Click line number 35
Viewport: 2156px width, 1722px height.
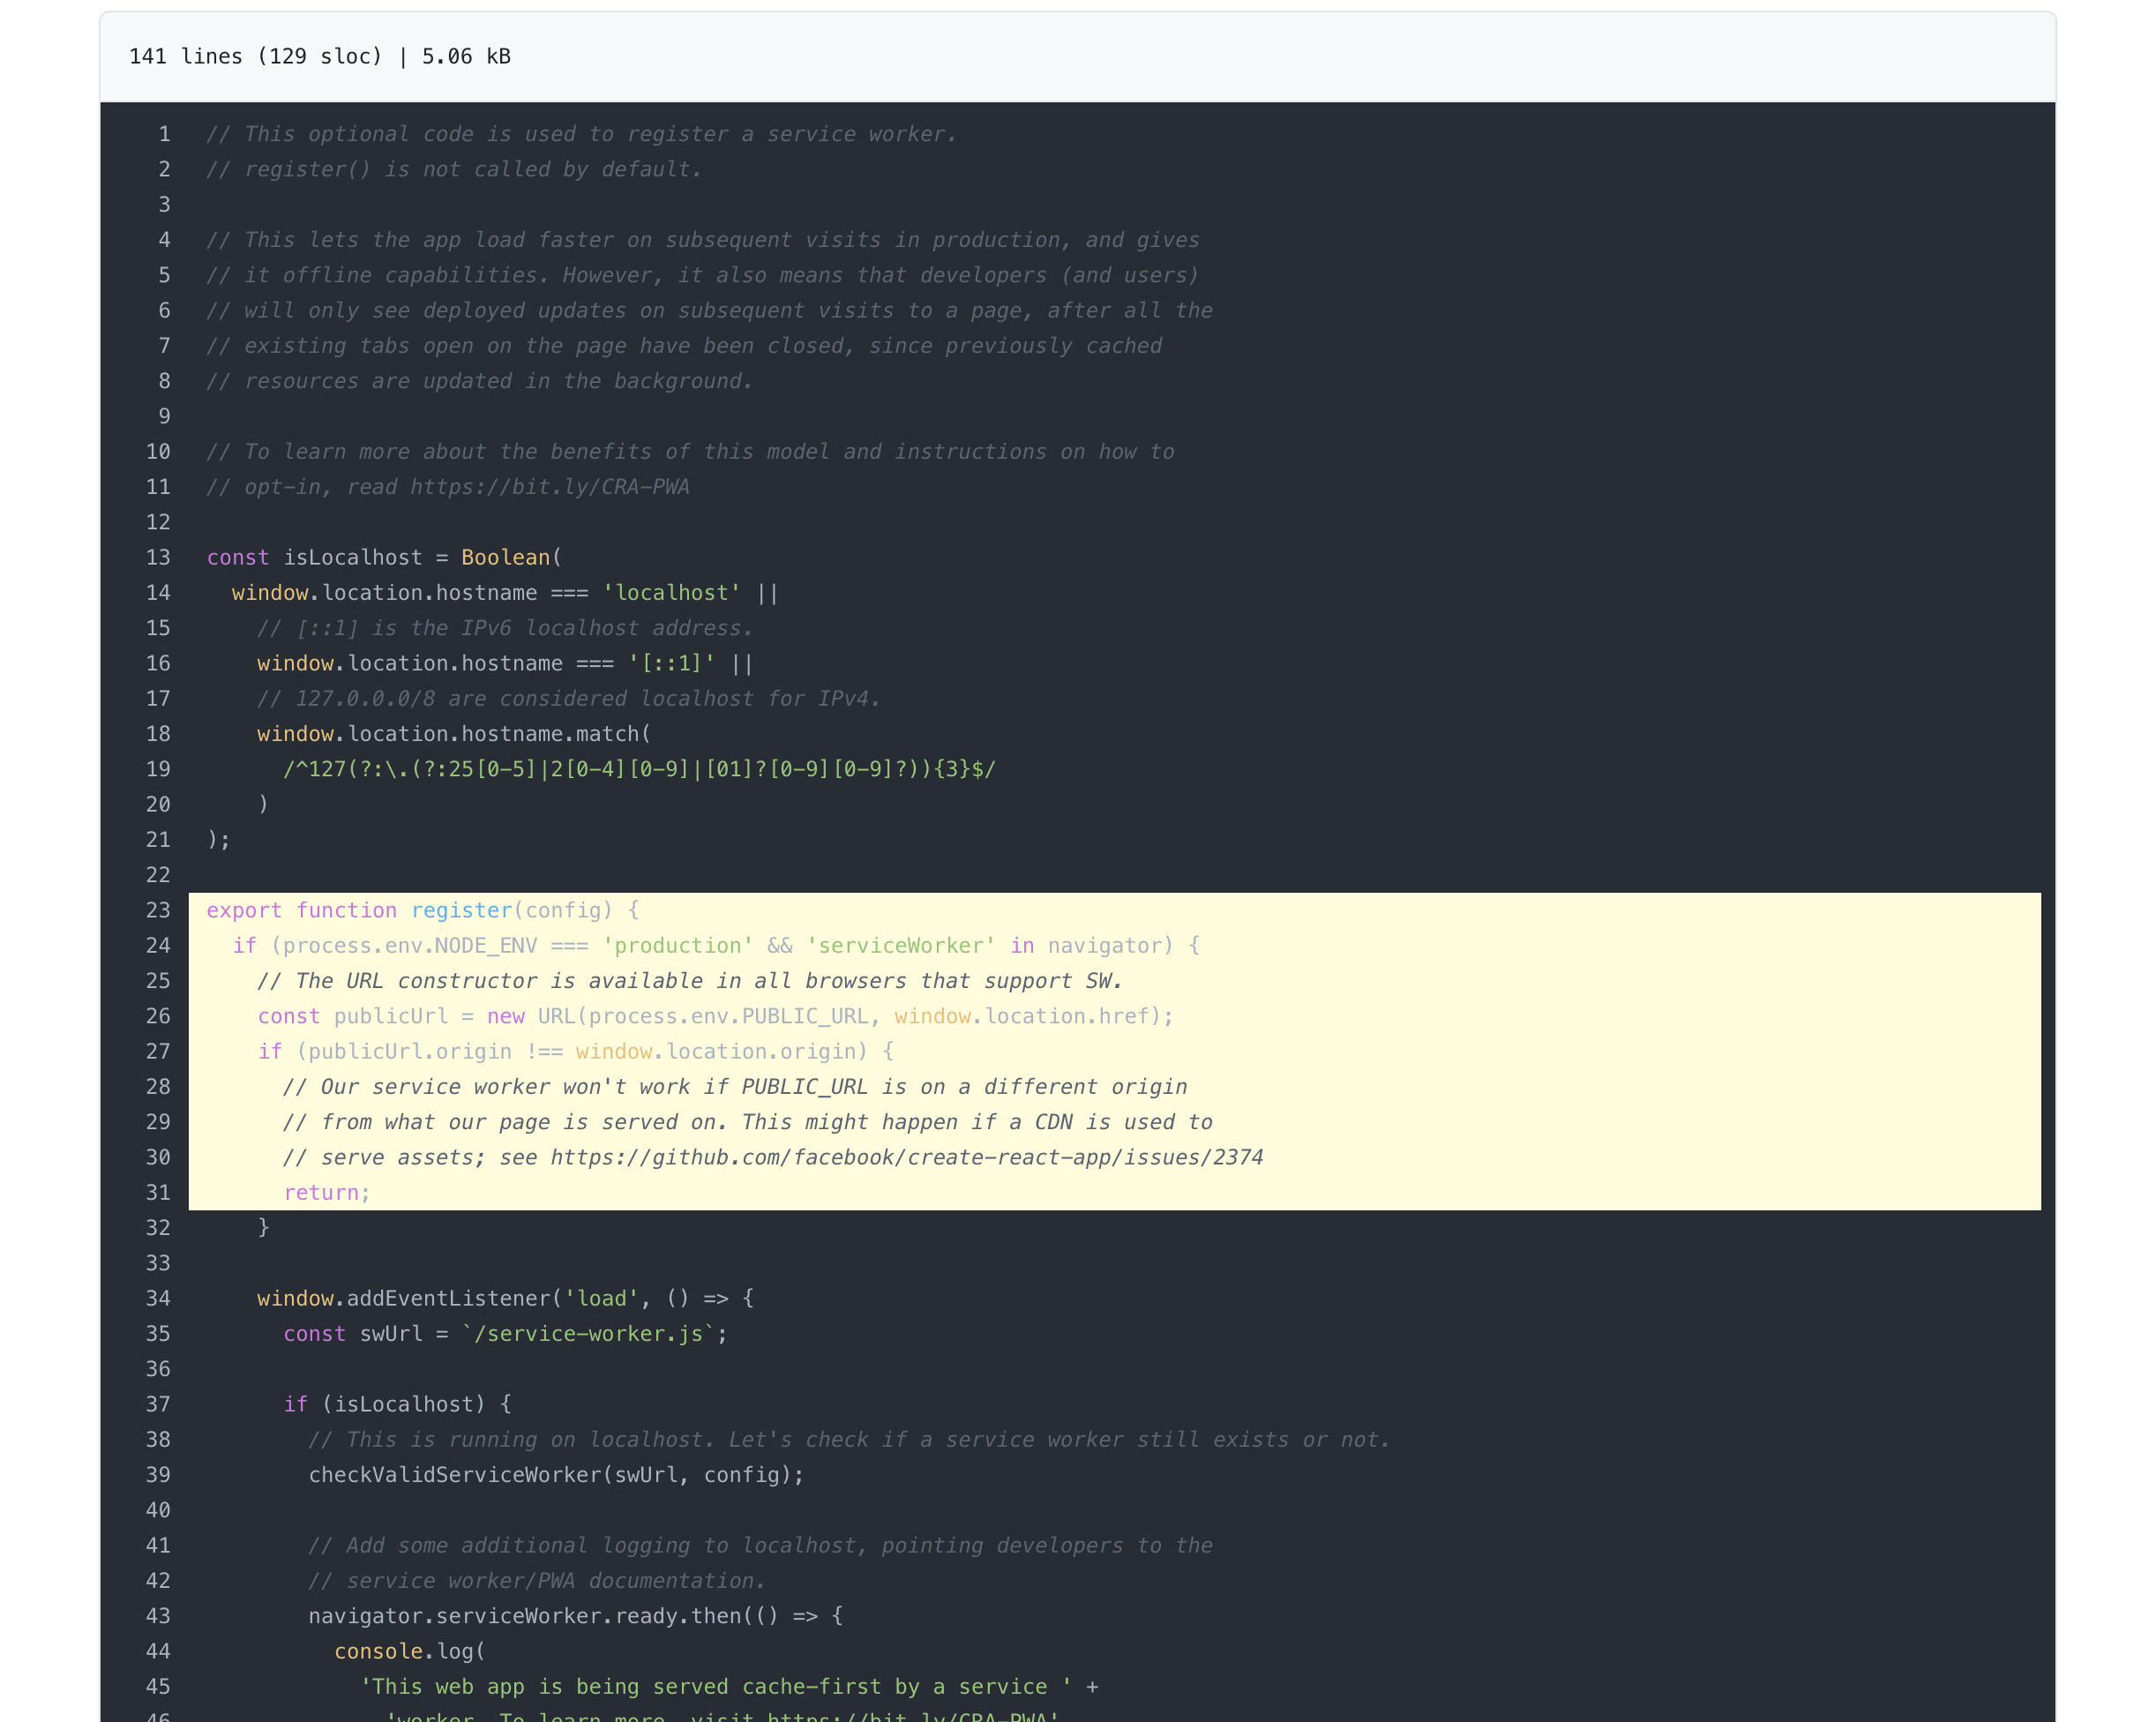click(158, 1333)
